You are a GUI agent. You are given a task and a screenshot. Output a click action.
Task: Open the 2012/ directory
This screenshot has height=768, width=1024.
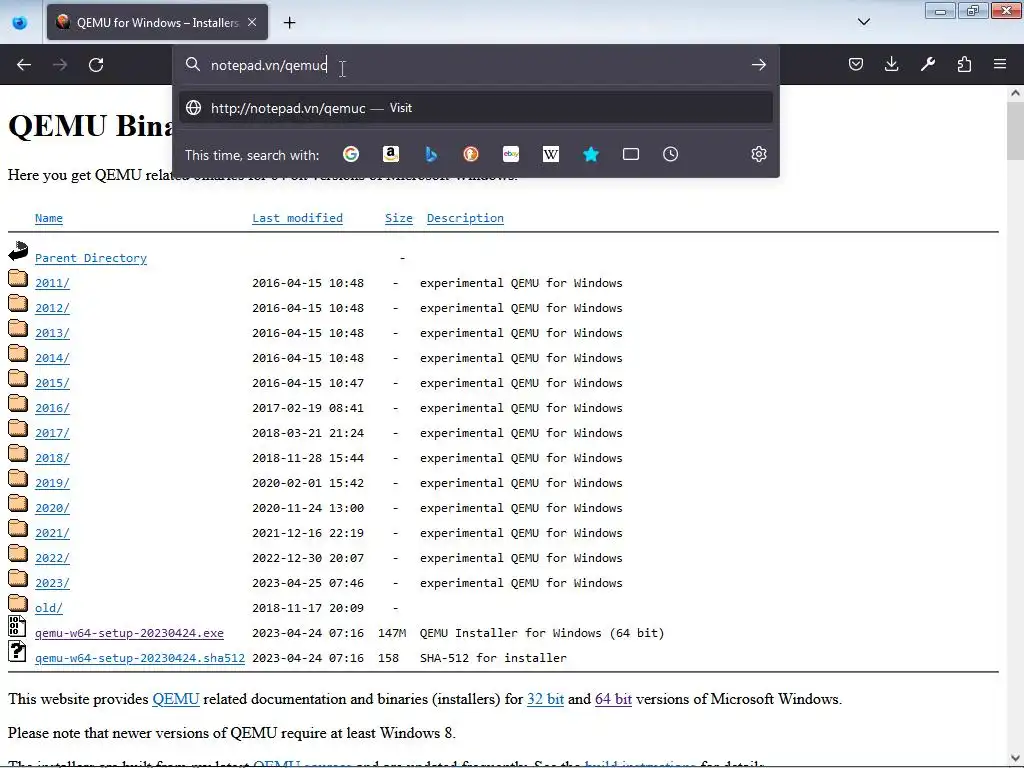pyautogui.click(x=52, y=308)
